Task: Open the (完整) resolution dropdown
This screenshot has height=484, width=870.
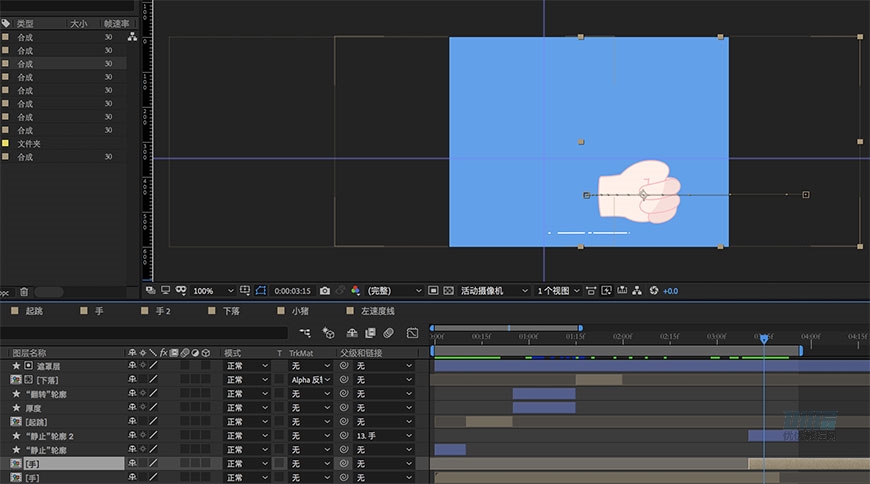Action: (393, 291)
